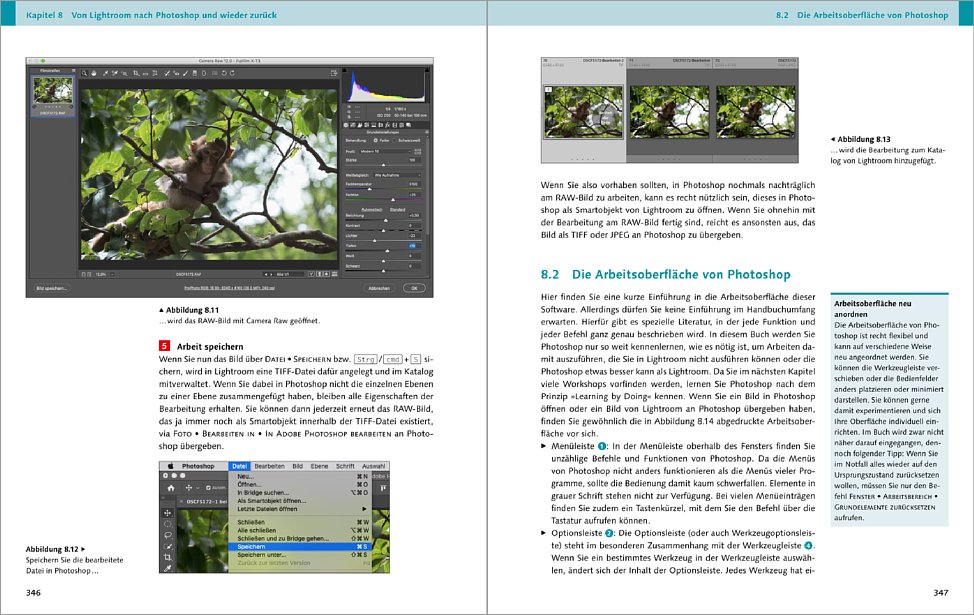Rotate image counterclockwise in Camera Raw

224,73
